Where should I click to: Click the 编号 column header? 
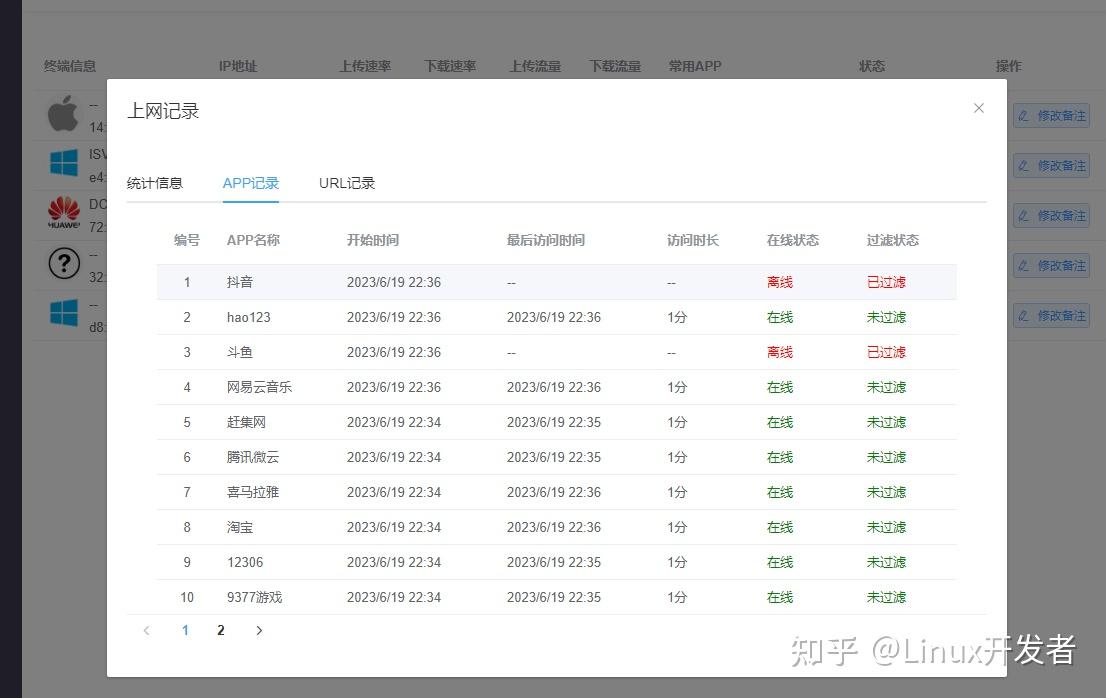pos(187,240)
